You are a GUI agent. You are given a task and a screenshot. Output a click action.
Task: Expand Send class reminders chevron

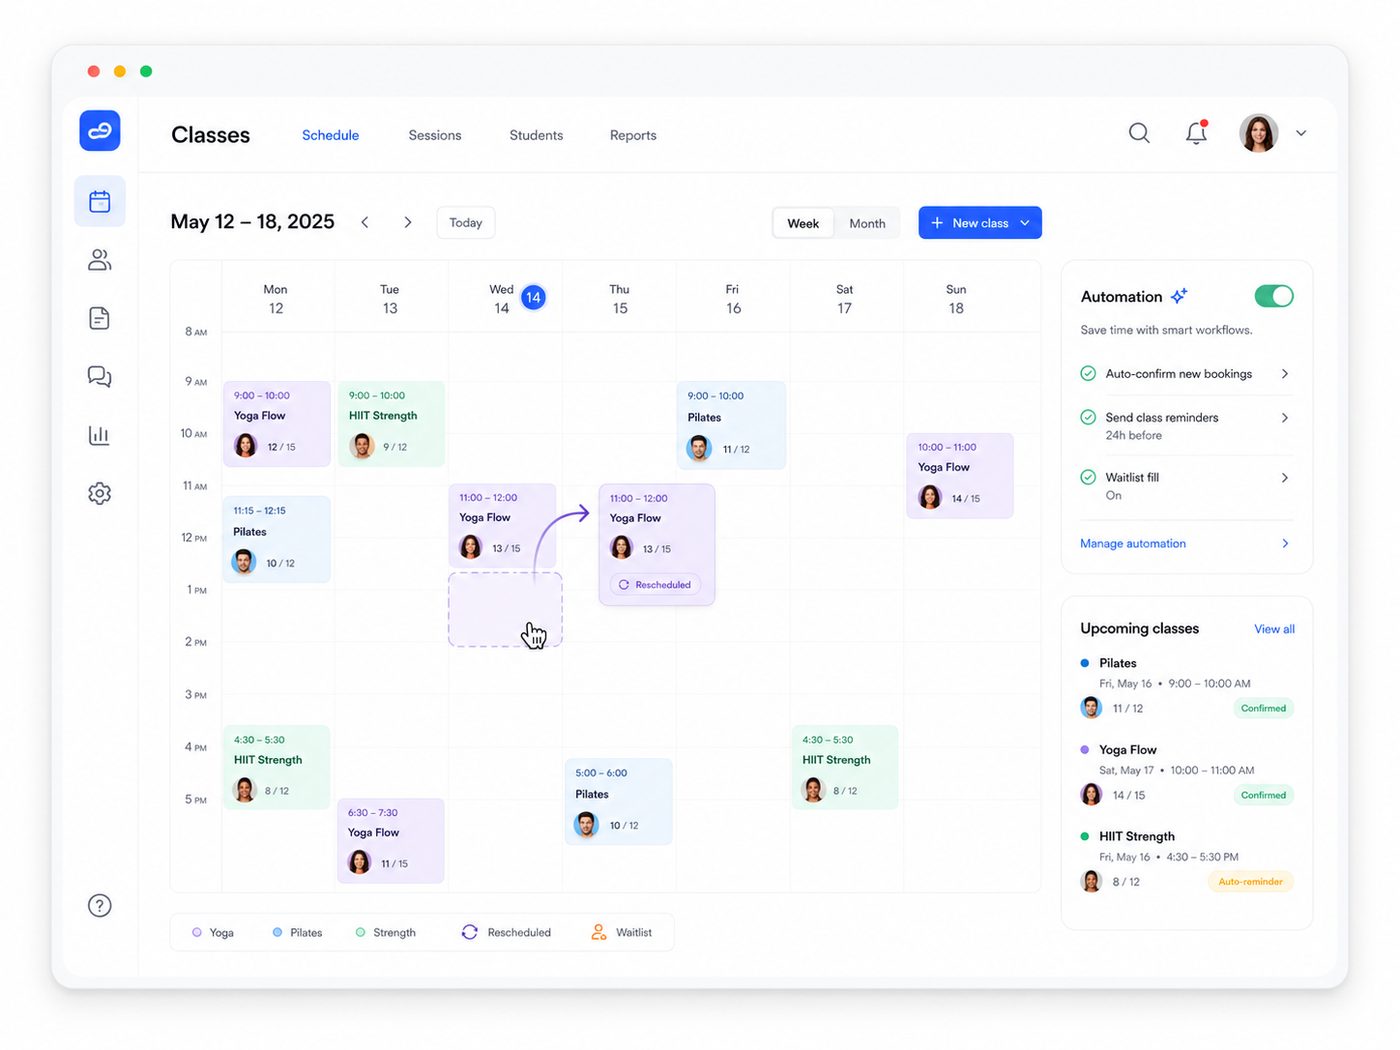point(1285,418)
